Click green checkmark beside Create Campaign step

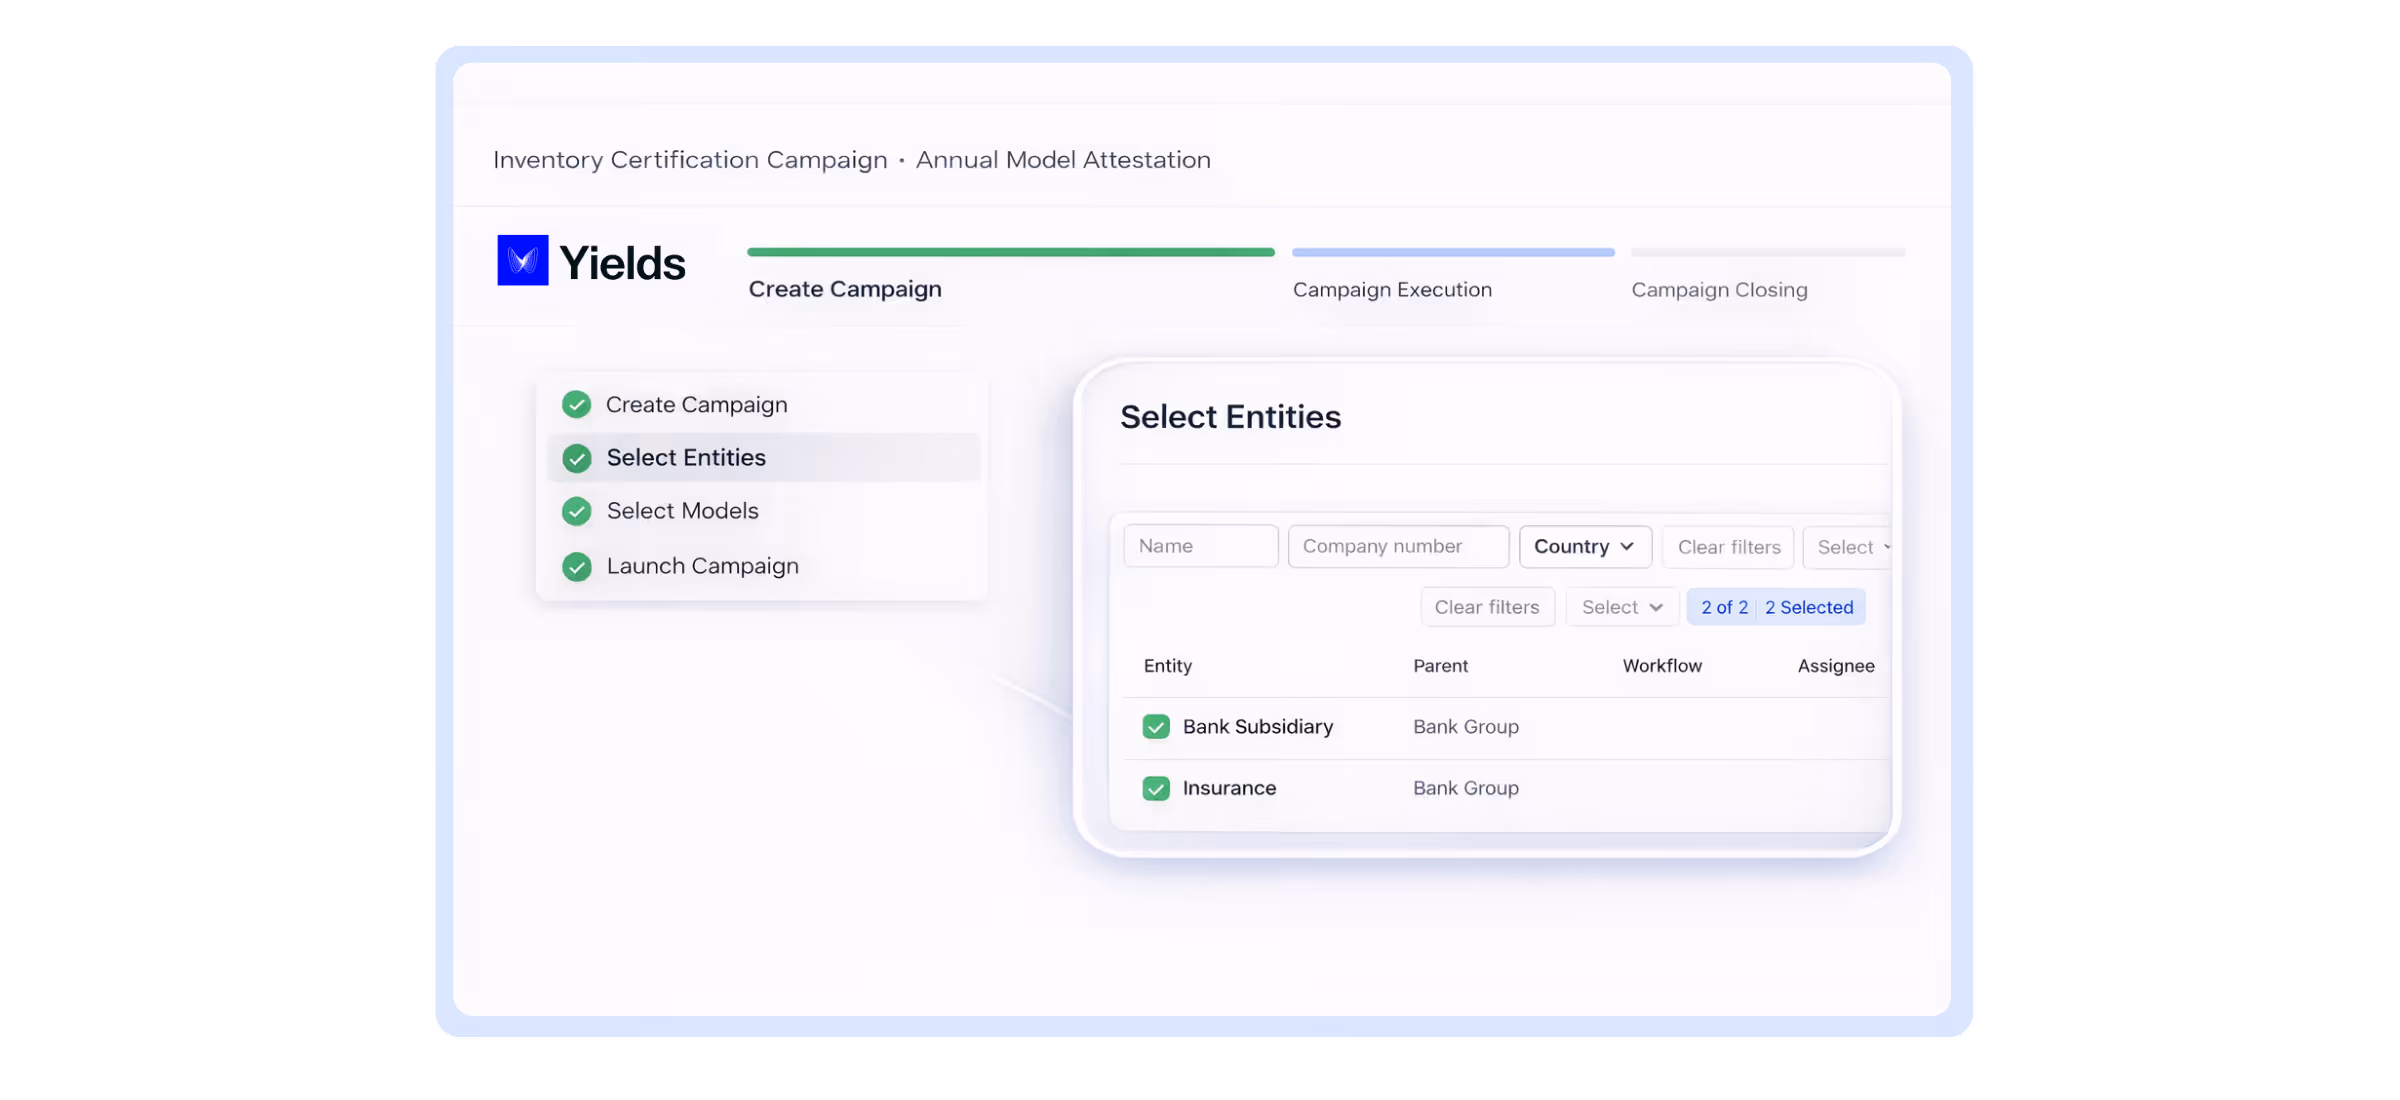click(x=576, y=405)
